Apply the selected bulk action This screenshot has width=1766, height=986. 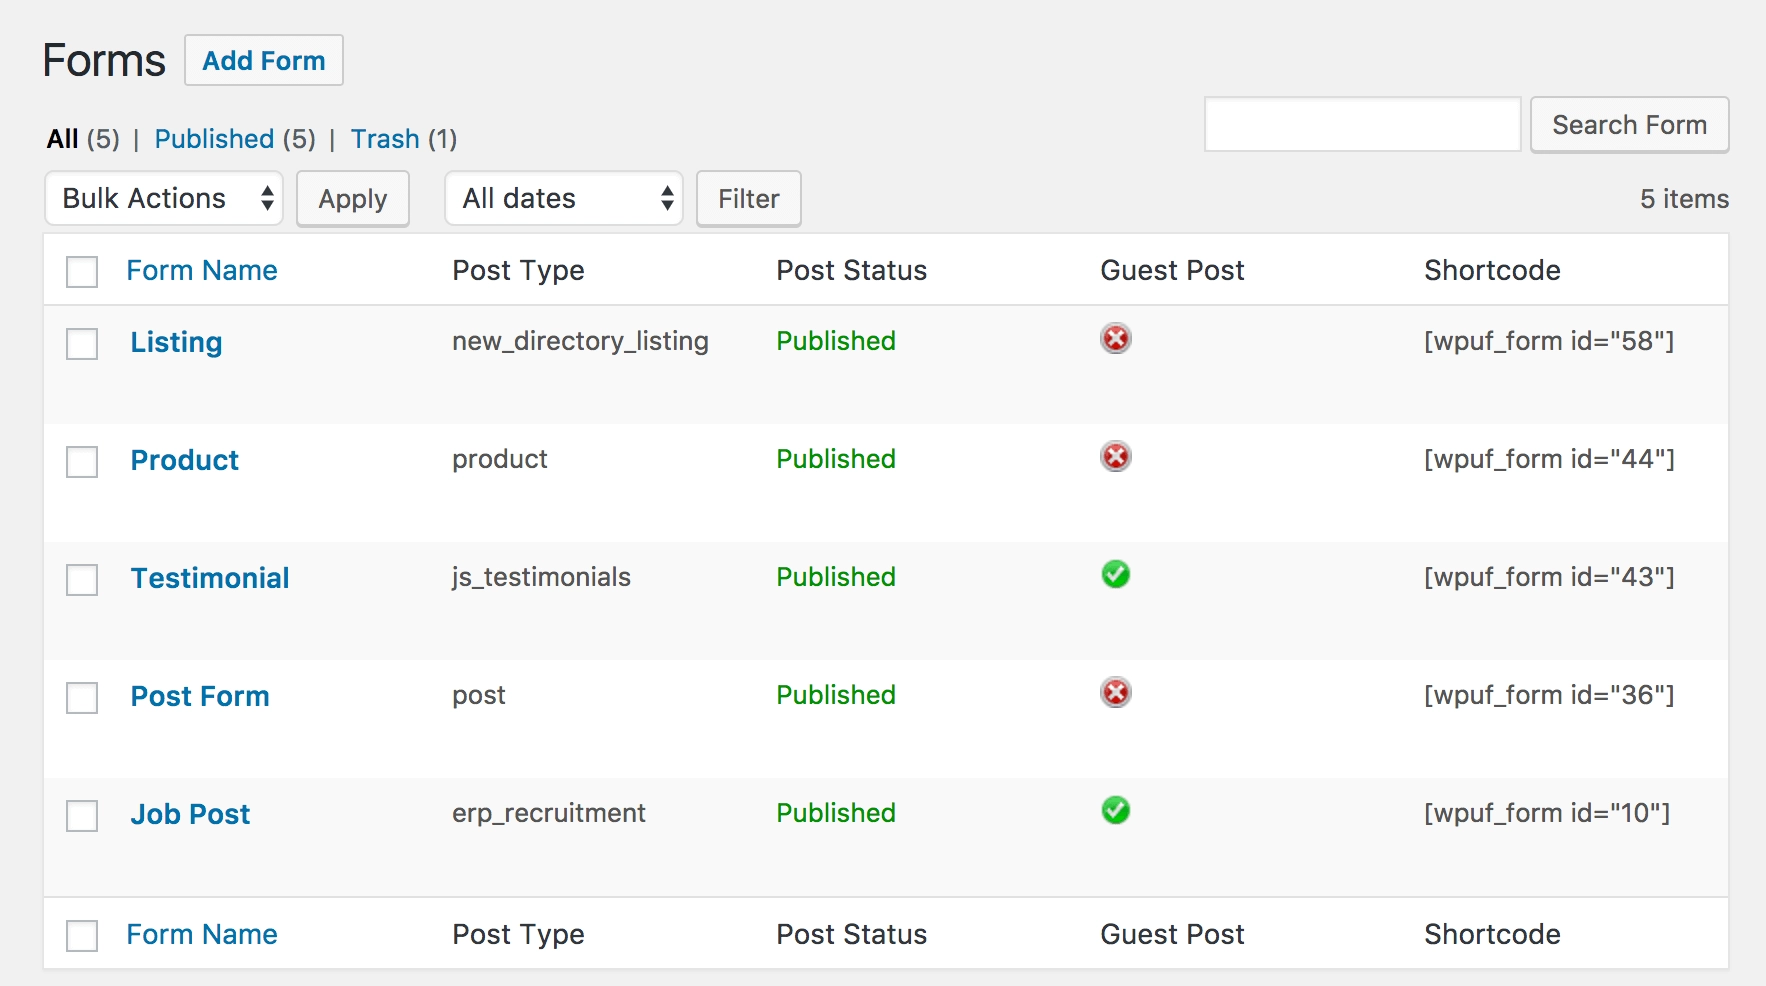click(353, 199)
